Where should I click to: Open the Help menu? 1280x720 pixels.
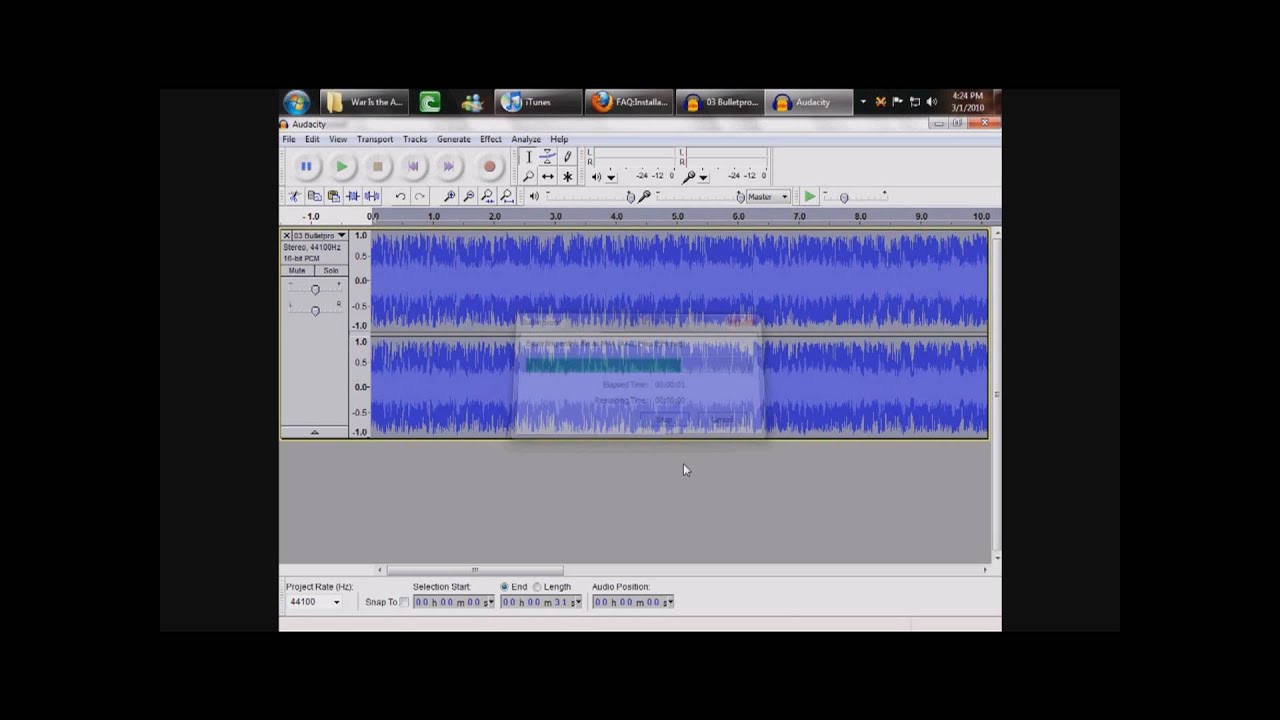(x=559, y=140)
